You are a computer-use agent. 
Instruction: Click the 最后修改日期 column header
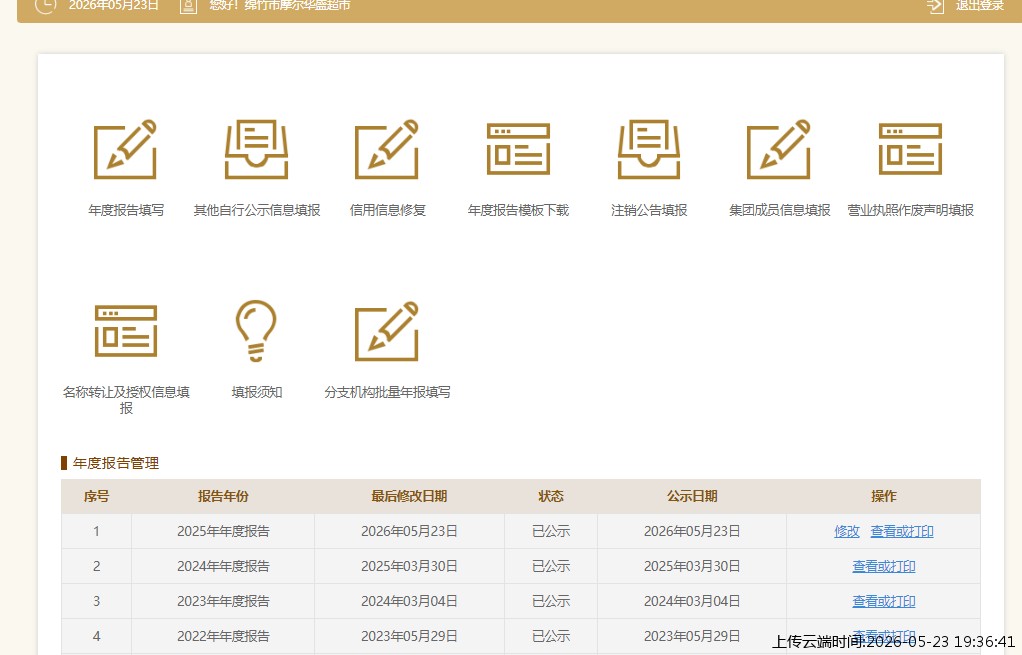[x=409, y=496]
